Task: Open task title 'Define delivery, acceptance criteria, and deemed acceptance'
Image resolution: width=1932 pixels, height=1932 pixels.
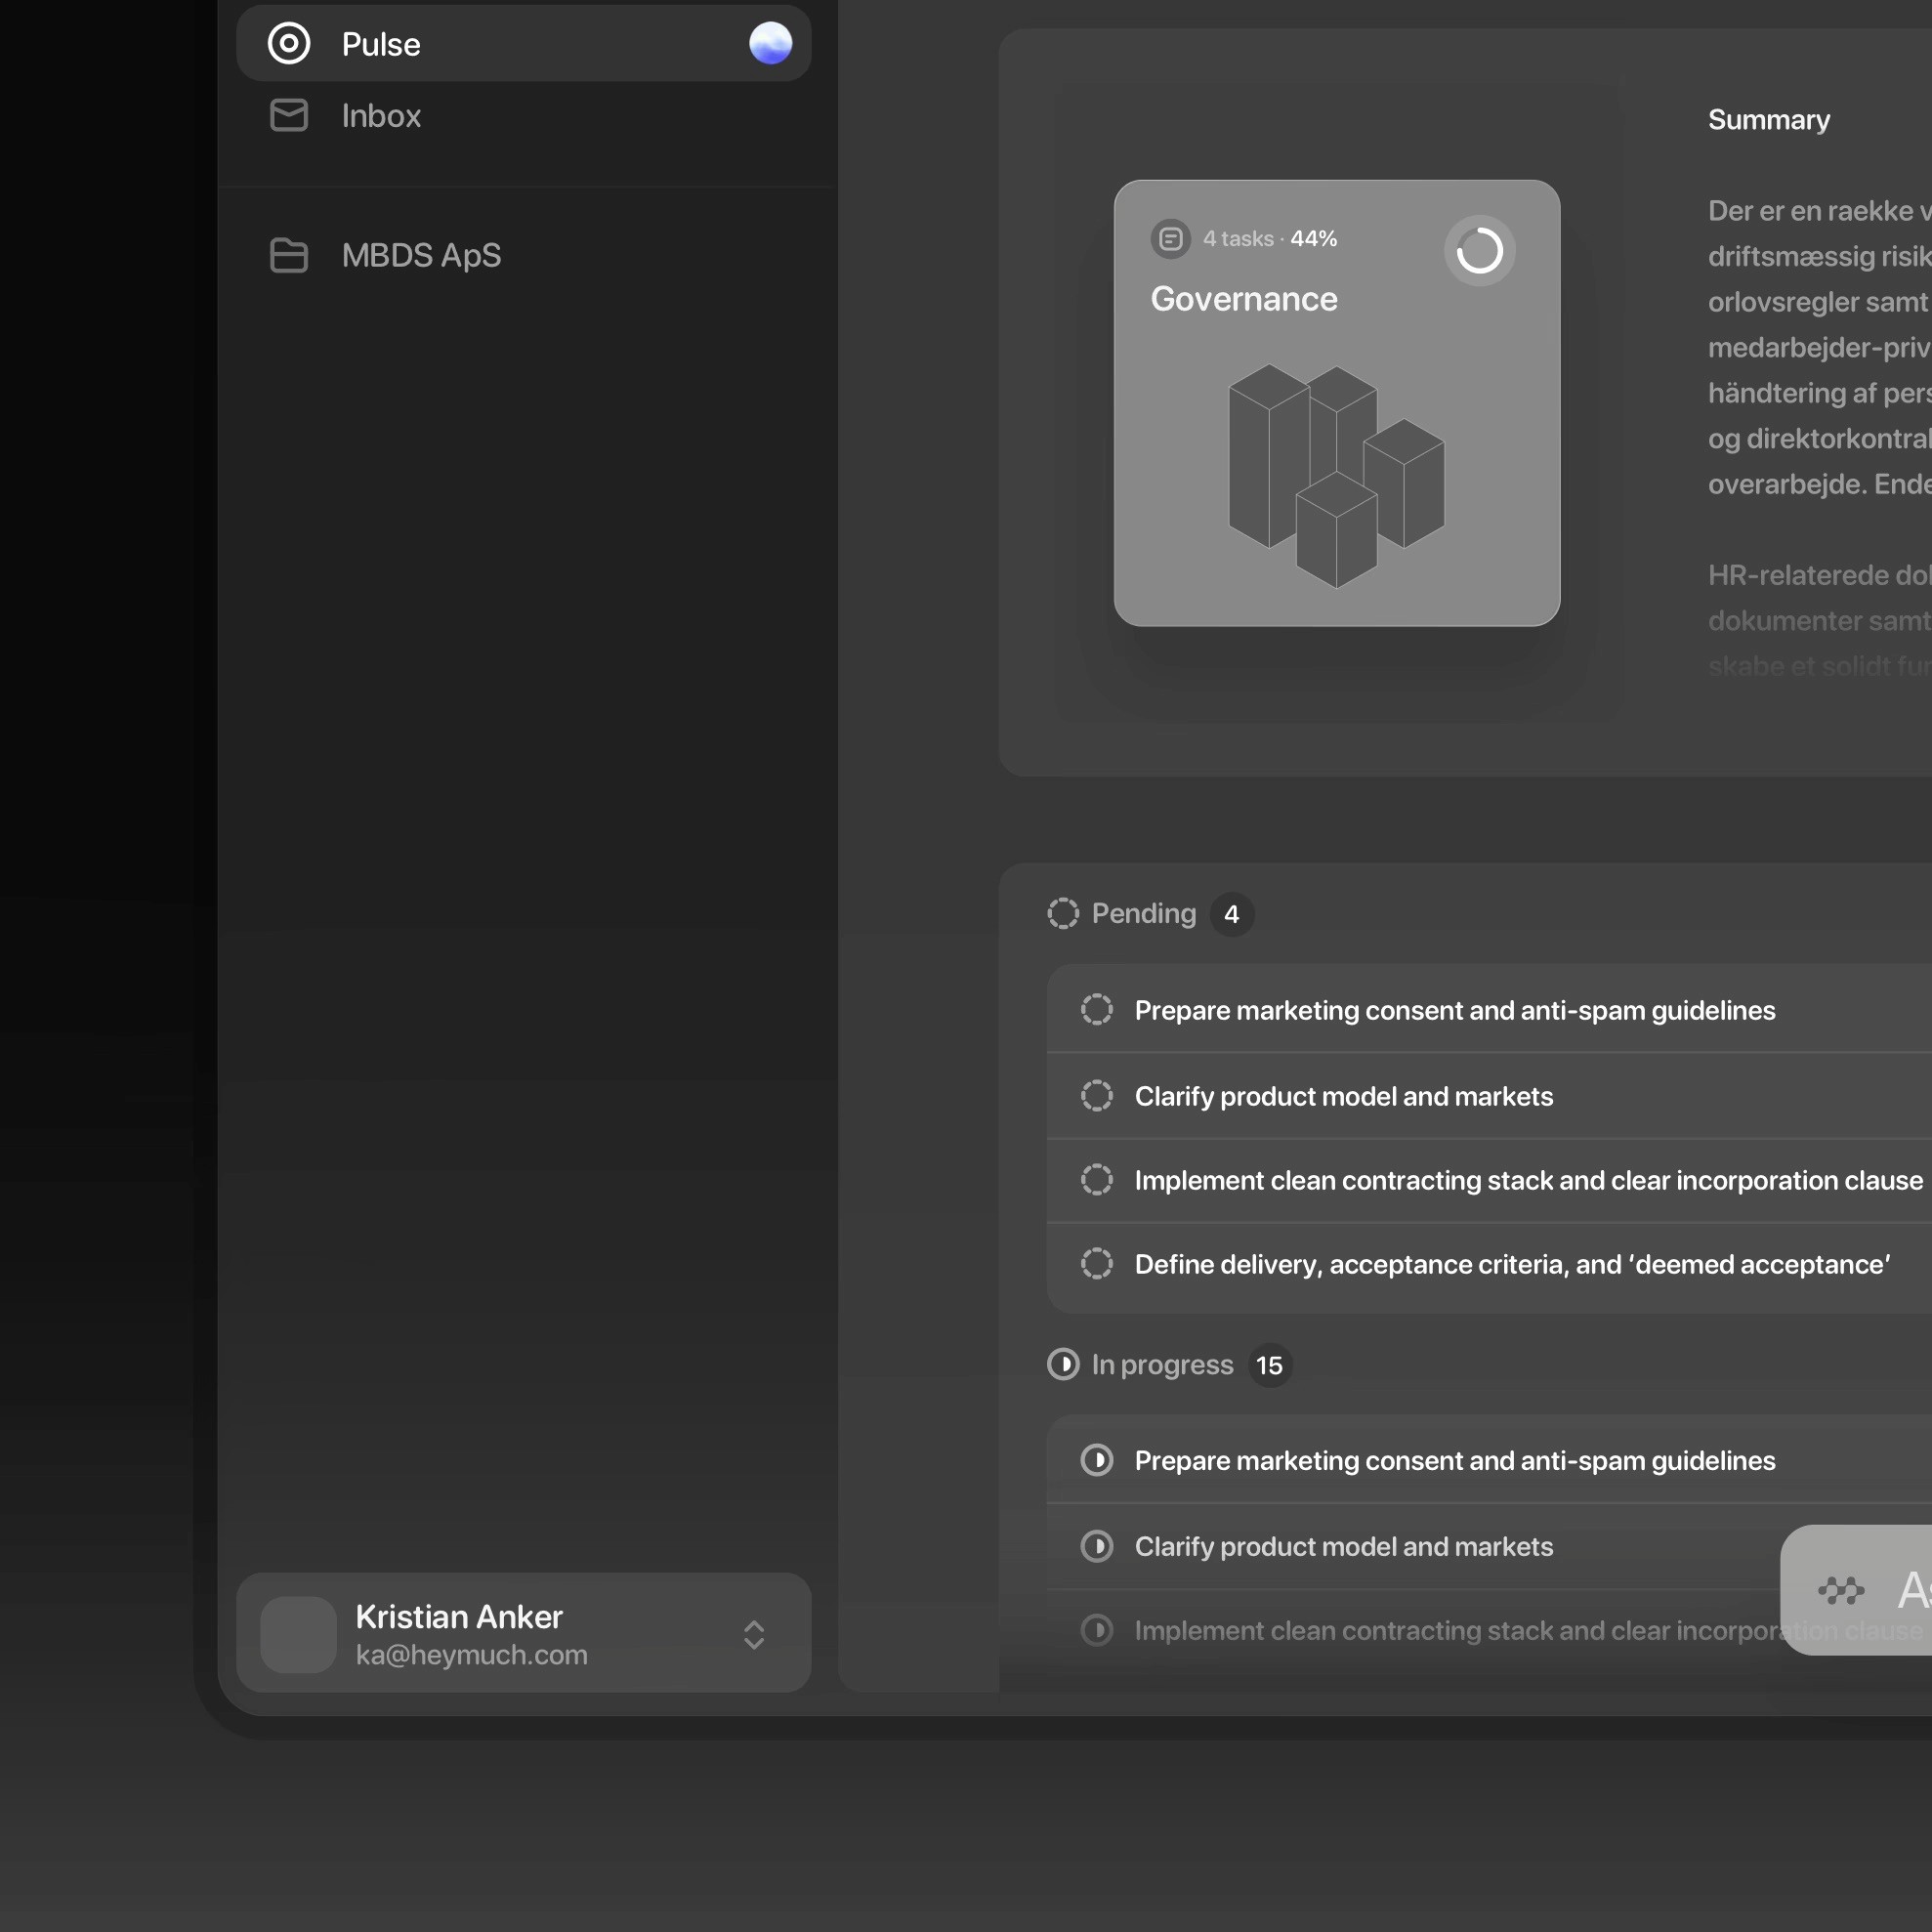Action: coord(1512,1264)
